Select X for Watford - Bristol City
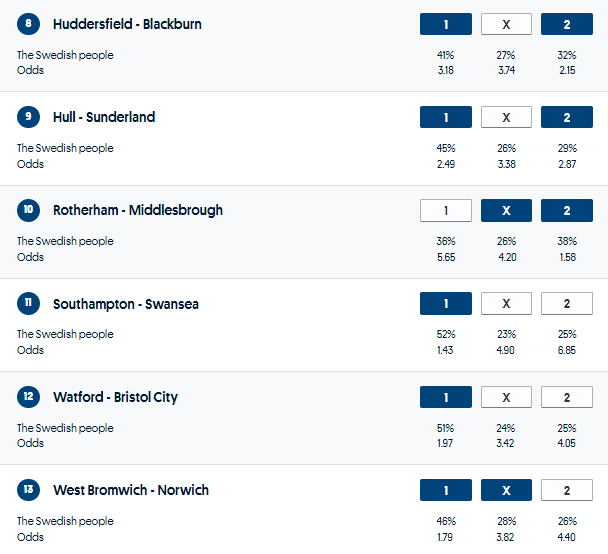 506,397
